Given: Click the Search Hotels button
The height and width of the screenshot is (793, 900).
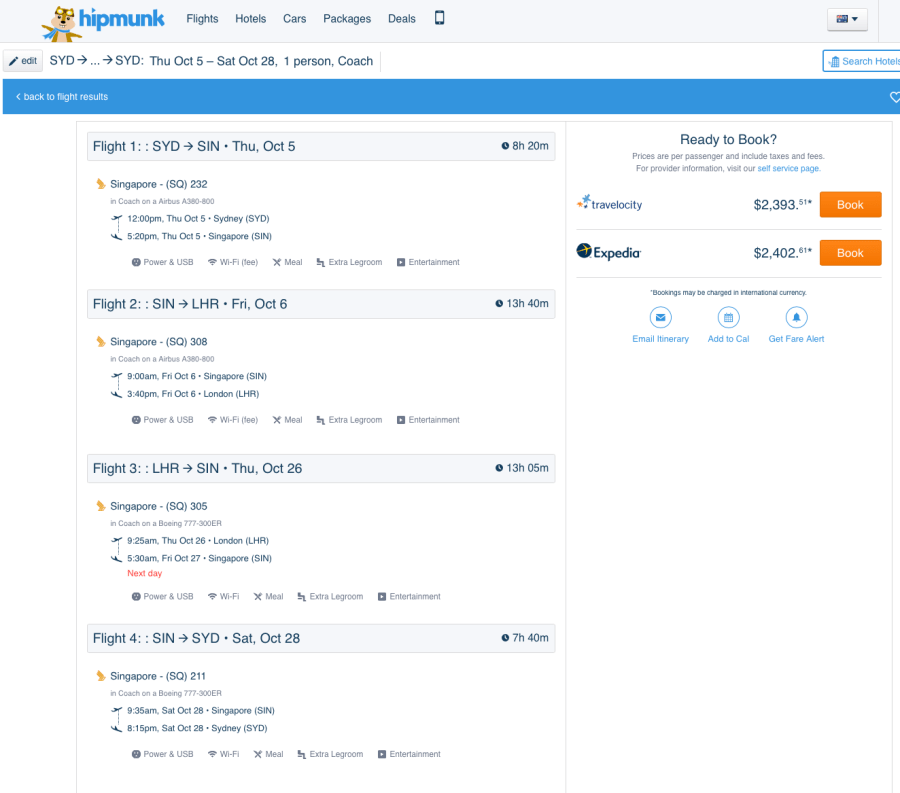Looking at the screenshot, I should [x=862, y=61].
